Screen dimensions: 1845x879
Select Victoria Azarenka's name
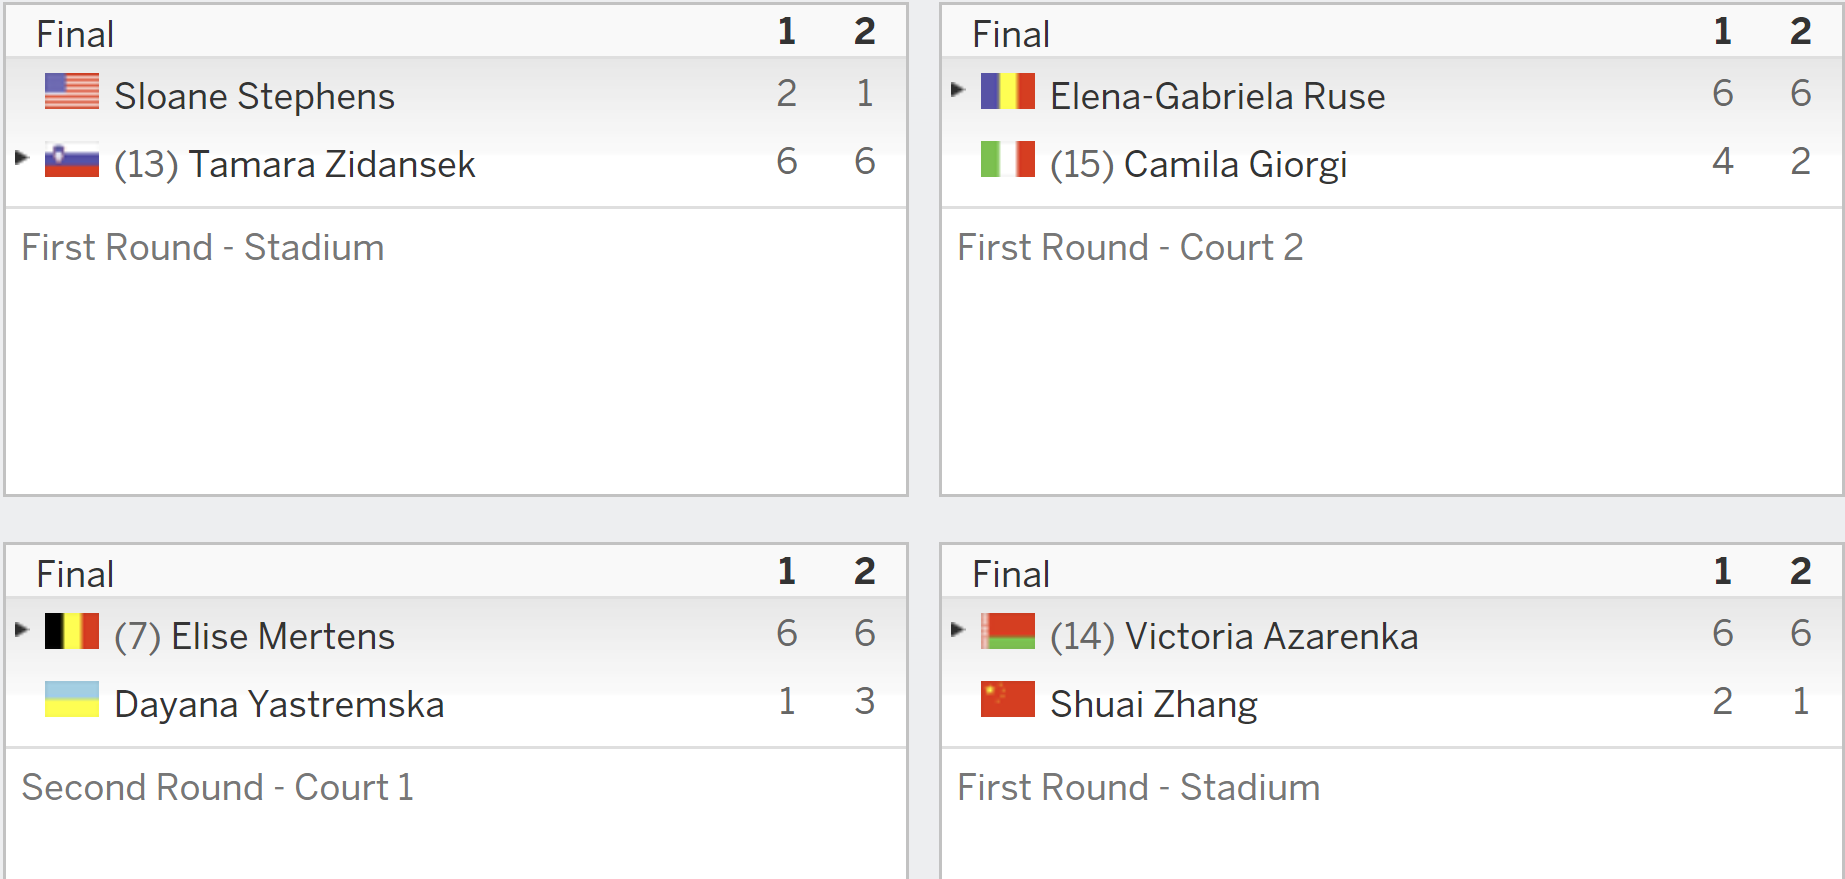pyautogui.click(x=1272, y=636)
